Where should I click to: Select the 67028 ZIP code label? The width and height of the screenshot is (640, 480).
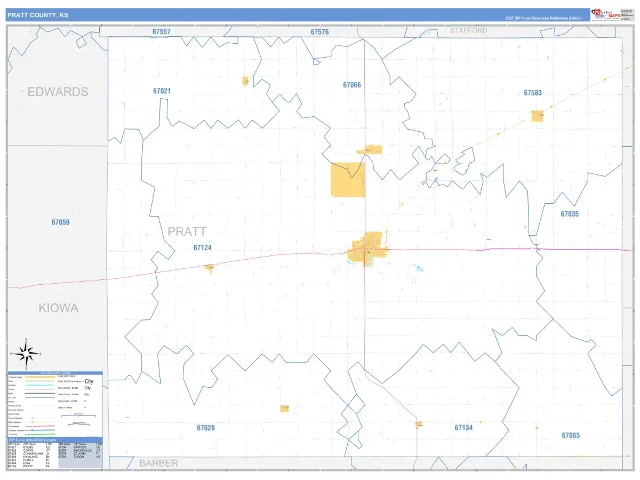click(x=206, y=428)
